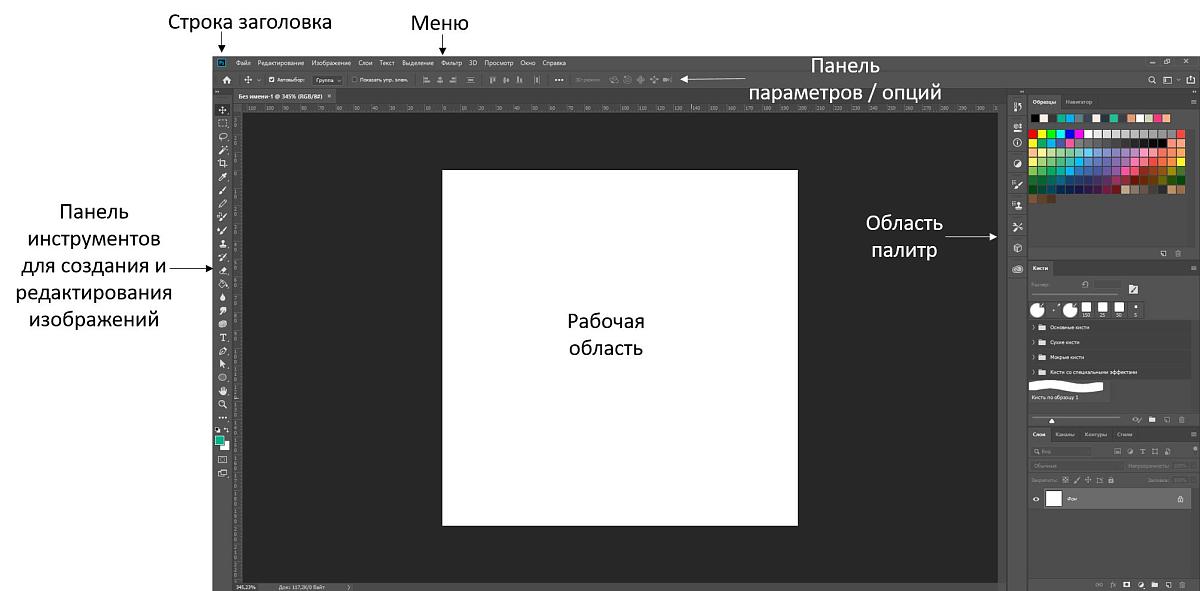Select the Clone Stamp tool
This screenshot has width=1200, height=591.
pos(222,244)
